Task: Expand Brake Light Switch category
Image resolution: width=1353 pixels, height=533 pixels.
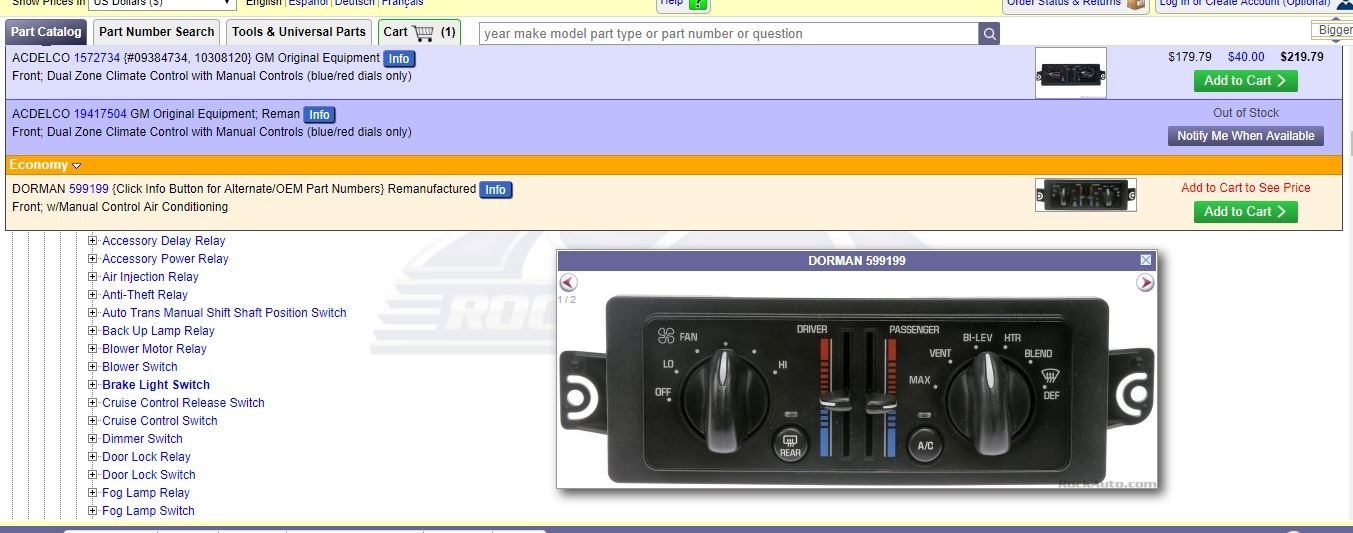Action: coord(93,385)
